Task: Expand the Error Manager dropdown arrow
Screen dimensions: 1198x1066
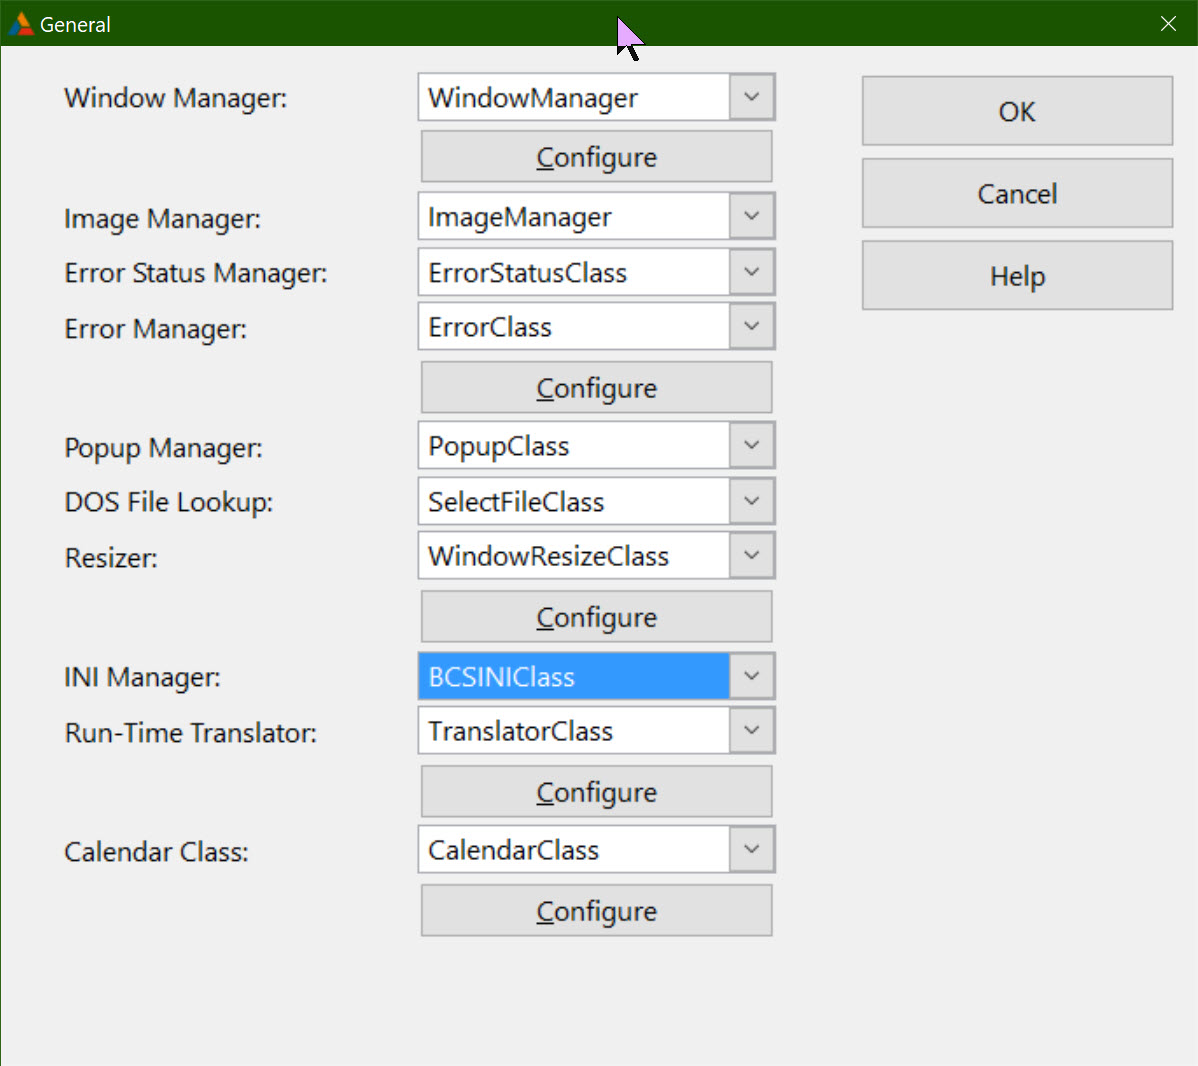Action: 752,327
